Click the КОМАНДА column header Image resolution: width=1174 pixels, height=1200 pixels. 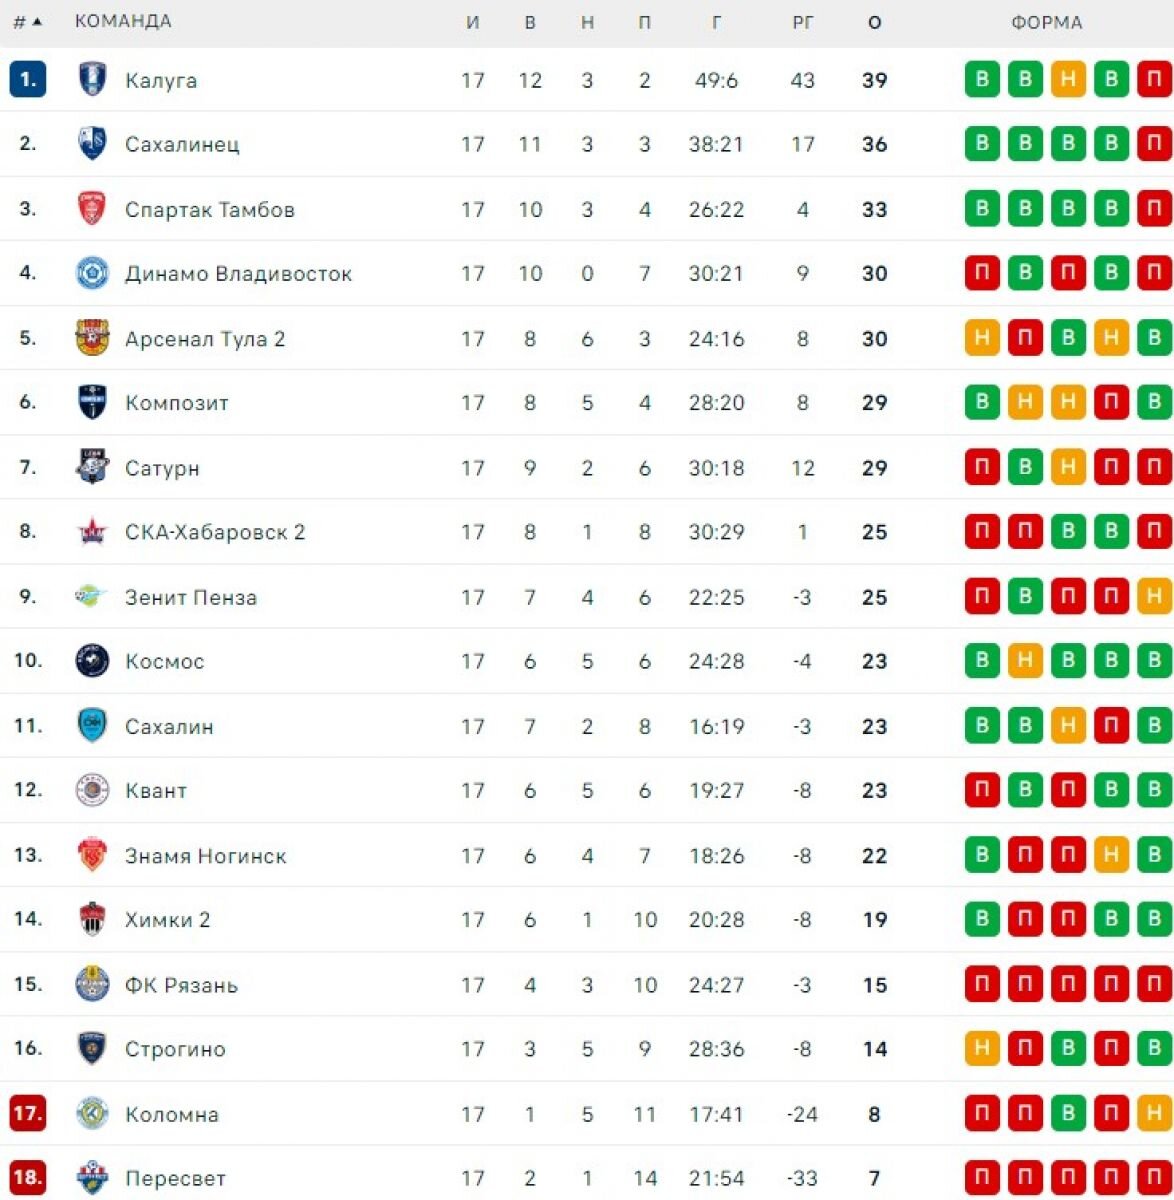pyautogui.click(x=123, y=21)
